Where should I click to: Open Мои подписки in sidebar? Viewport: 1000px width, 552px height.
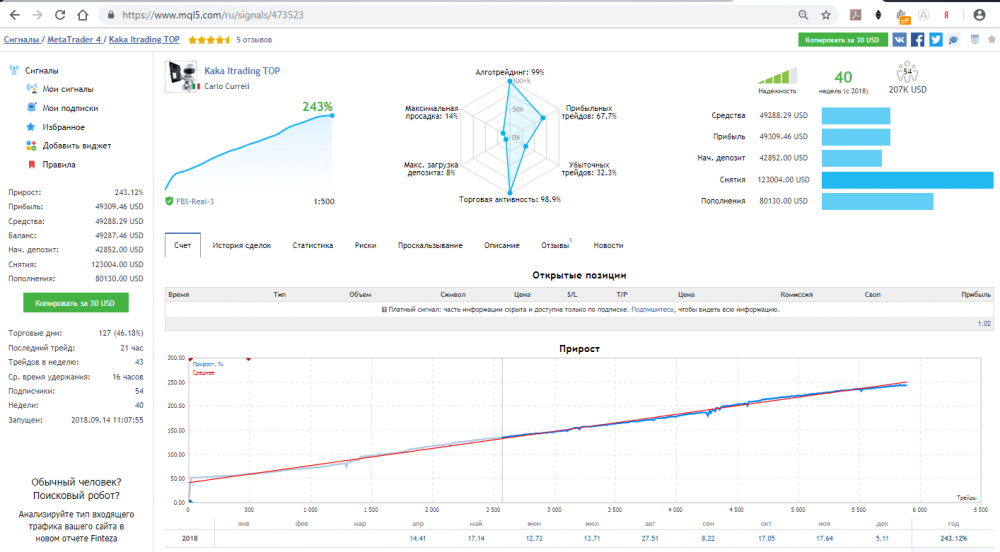tap(70, 108)
